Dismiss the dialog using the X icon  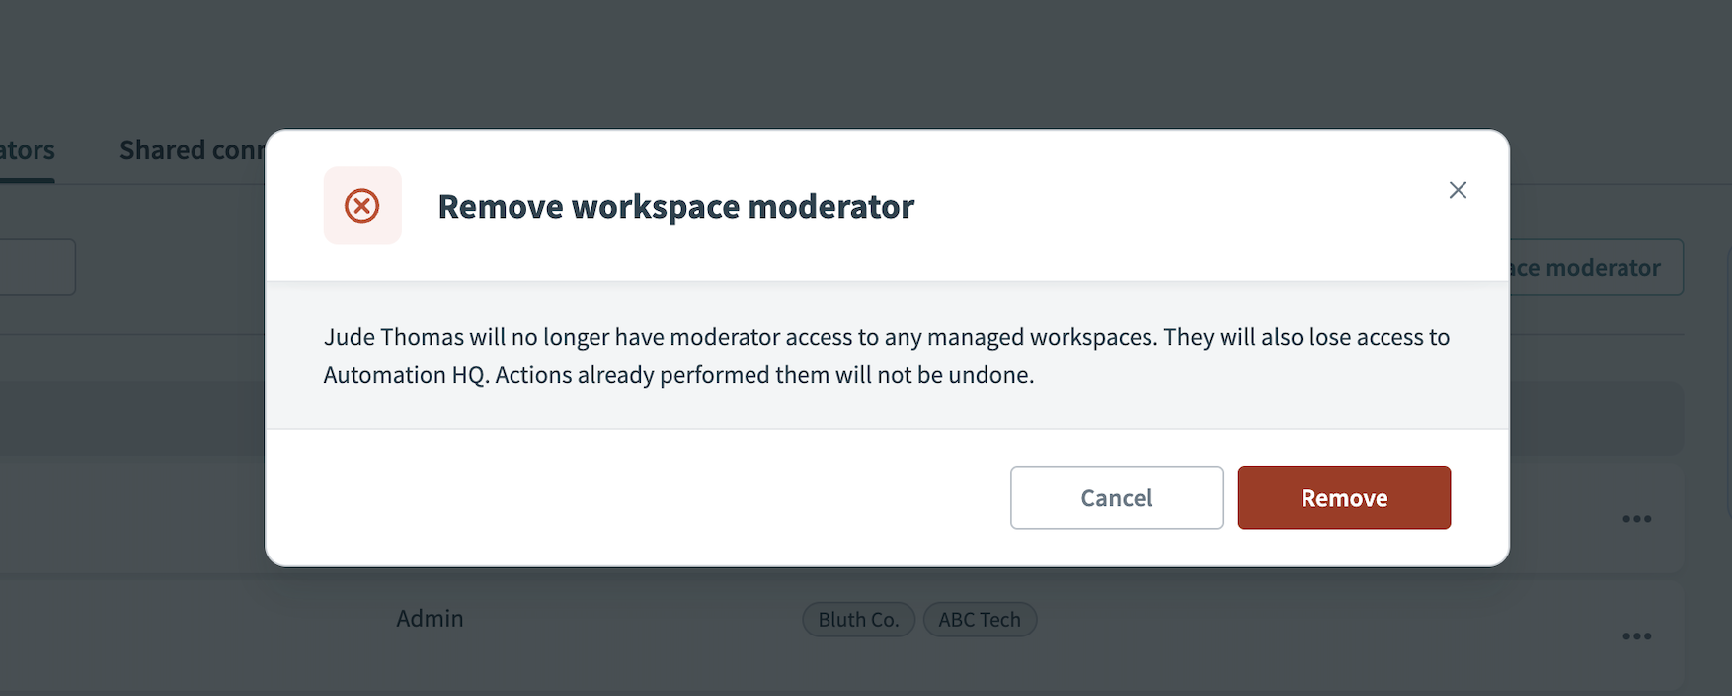tap(1457, 190)
